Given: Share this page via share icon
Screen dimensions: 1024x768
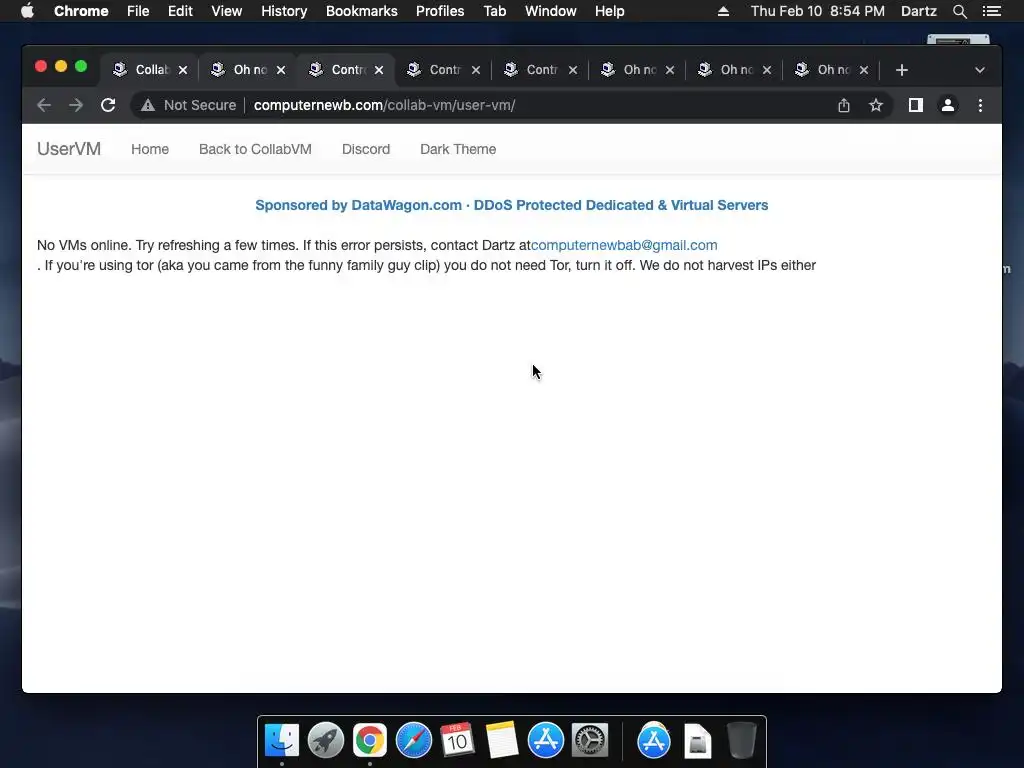Looking at the screenshot, I should click(844, 105).
